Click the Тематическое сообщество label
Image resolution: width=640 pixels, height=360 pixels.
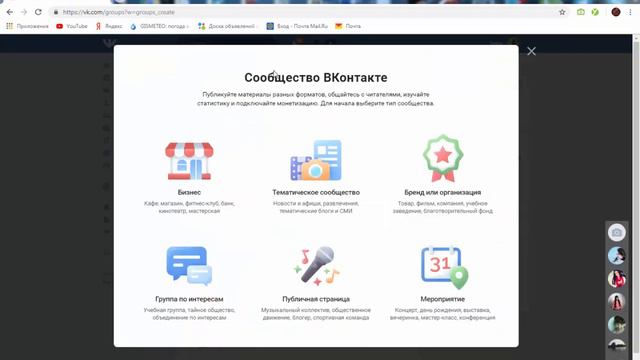316,192
